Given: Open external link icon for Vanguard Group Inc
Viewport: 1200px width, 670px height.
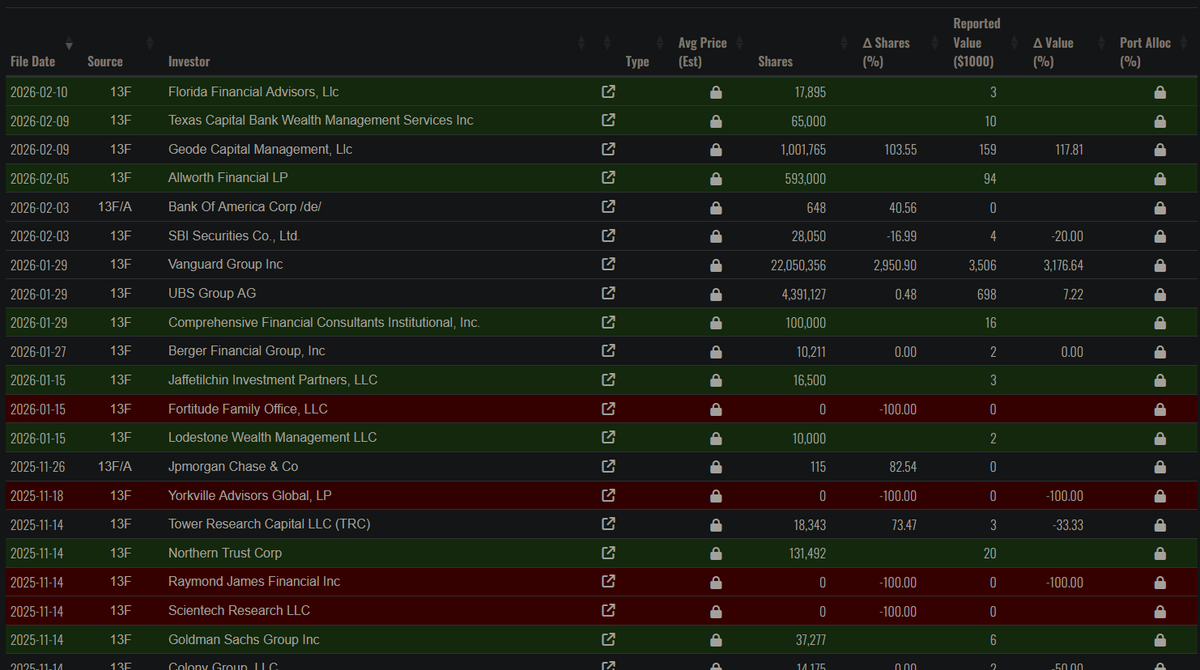Looking at the screenshot, I should click(x=608, y=265).
